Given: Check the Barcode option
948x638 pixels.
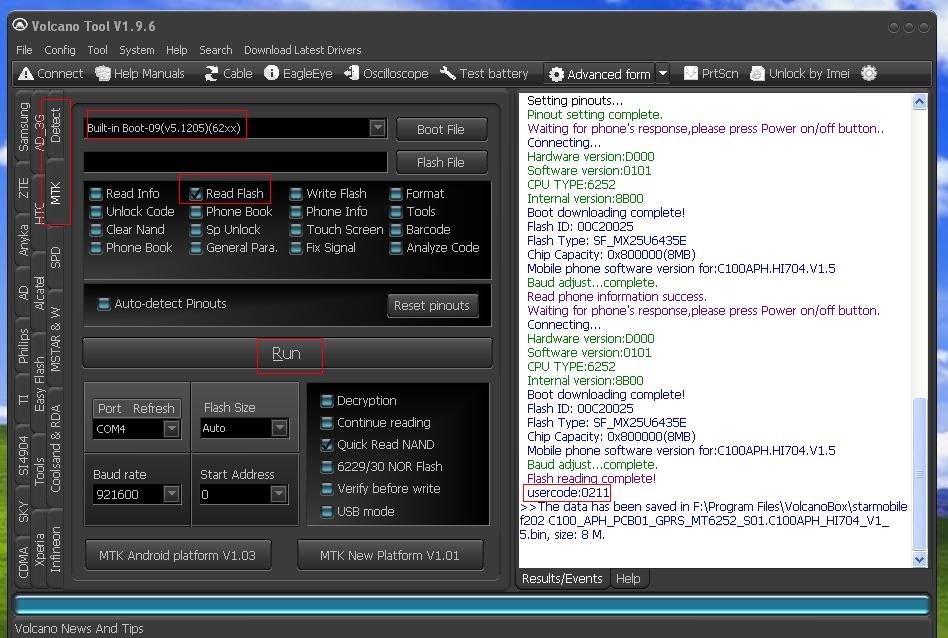Looking at the screenshot, I should [x=395, y=230].
